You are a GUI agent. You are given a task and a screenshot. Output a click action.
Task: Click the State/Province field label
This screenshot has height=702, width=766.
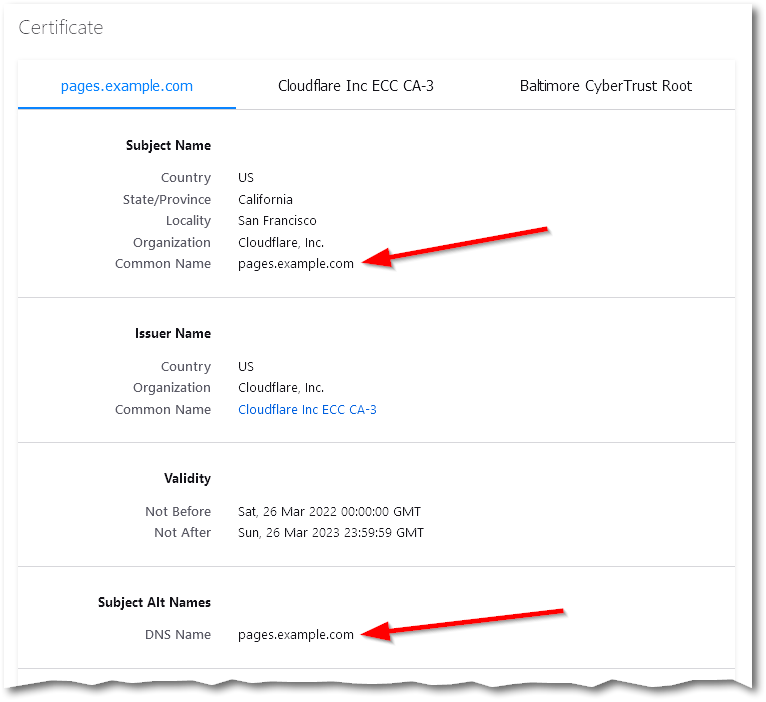(166, 199)
